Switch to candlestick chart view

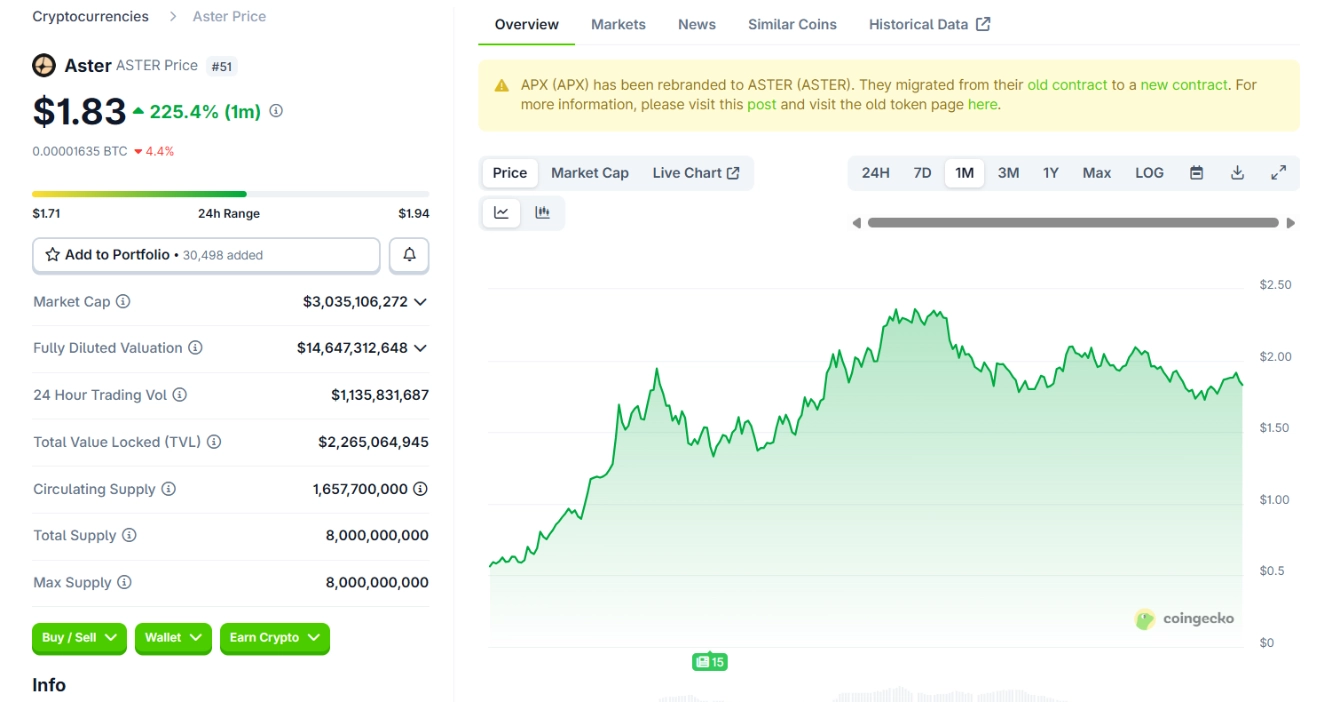click(x=542, y=212)
